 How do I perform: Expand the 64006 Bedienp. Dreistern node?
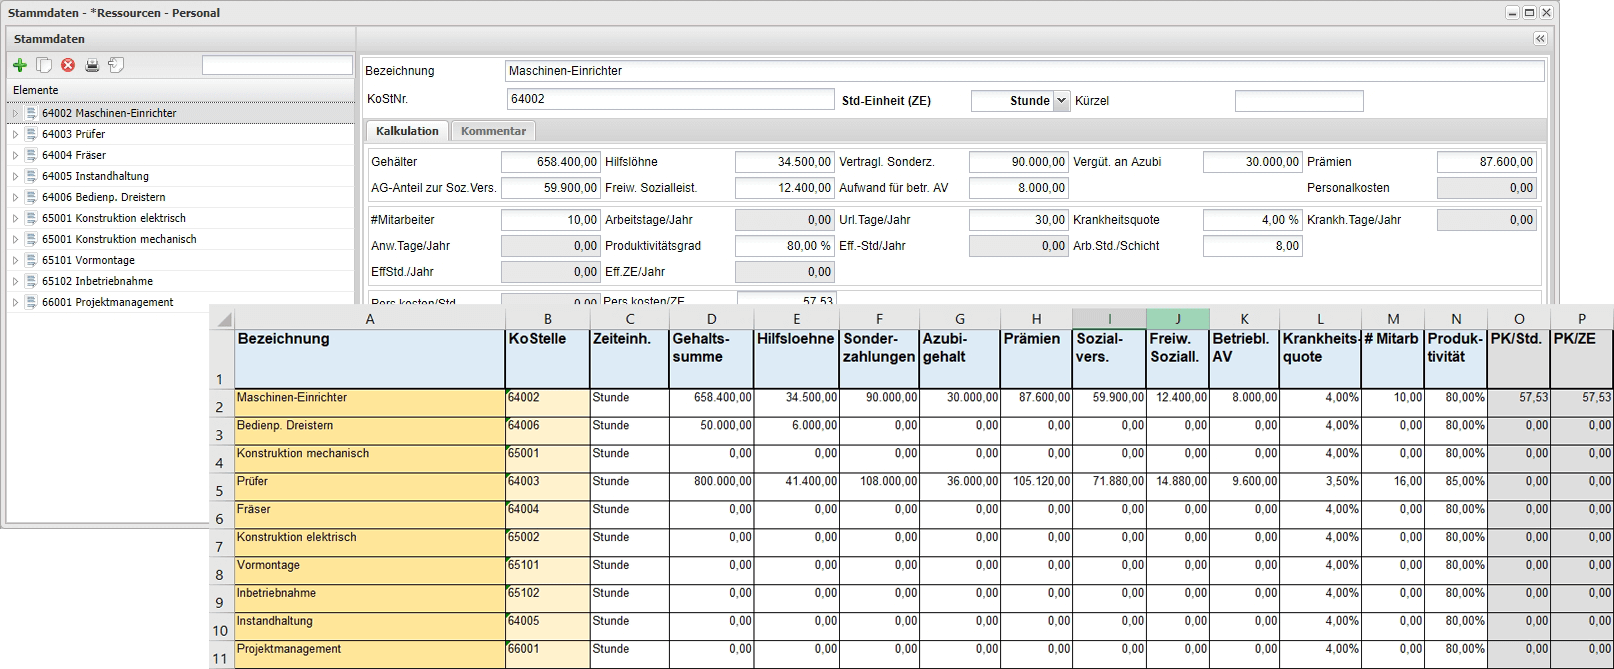[x=15, y=197]
